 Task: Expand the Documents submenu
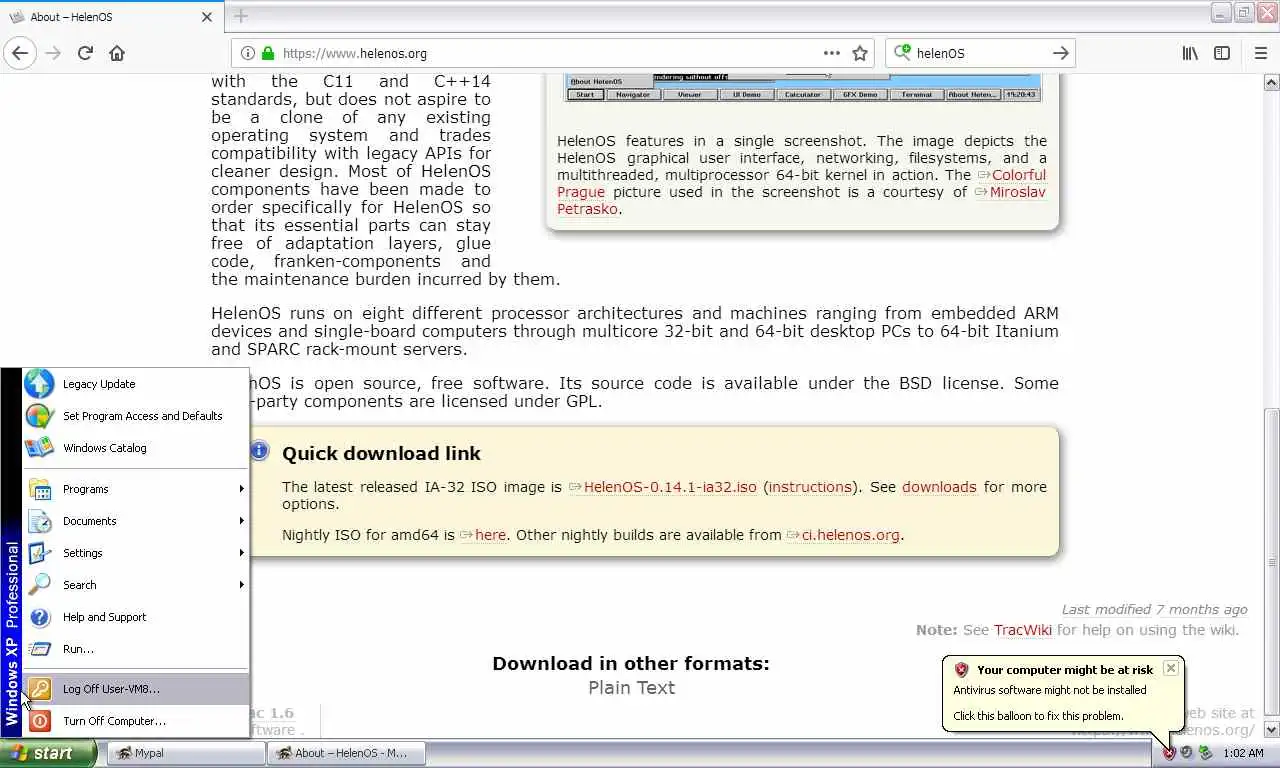pos(135,521)
